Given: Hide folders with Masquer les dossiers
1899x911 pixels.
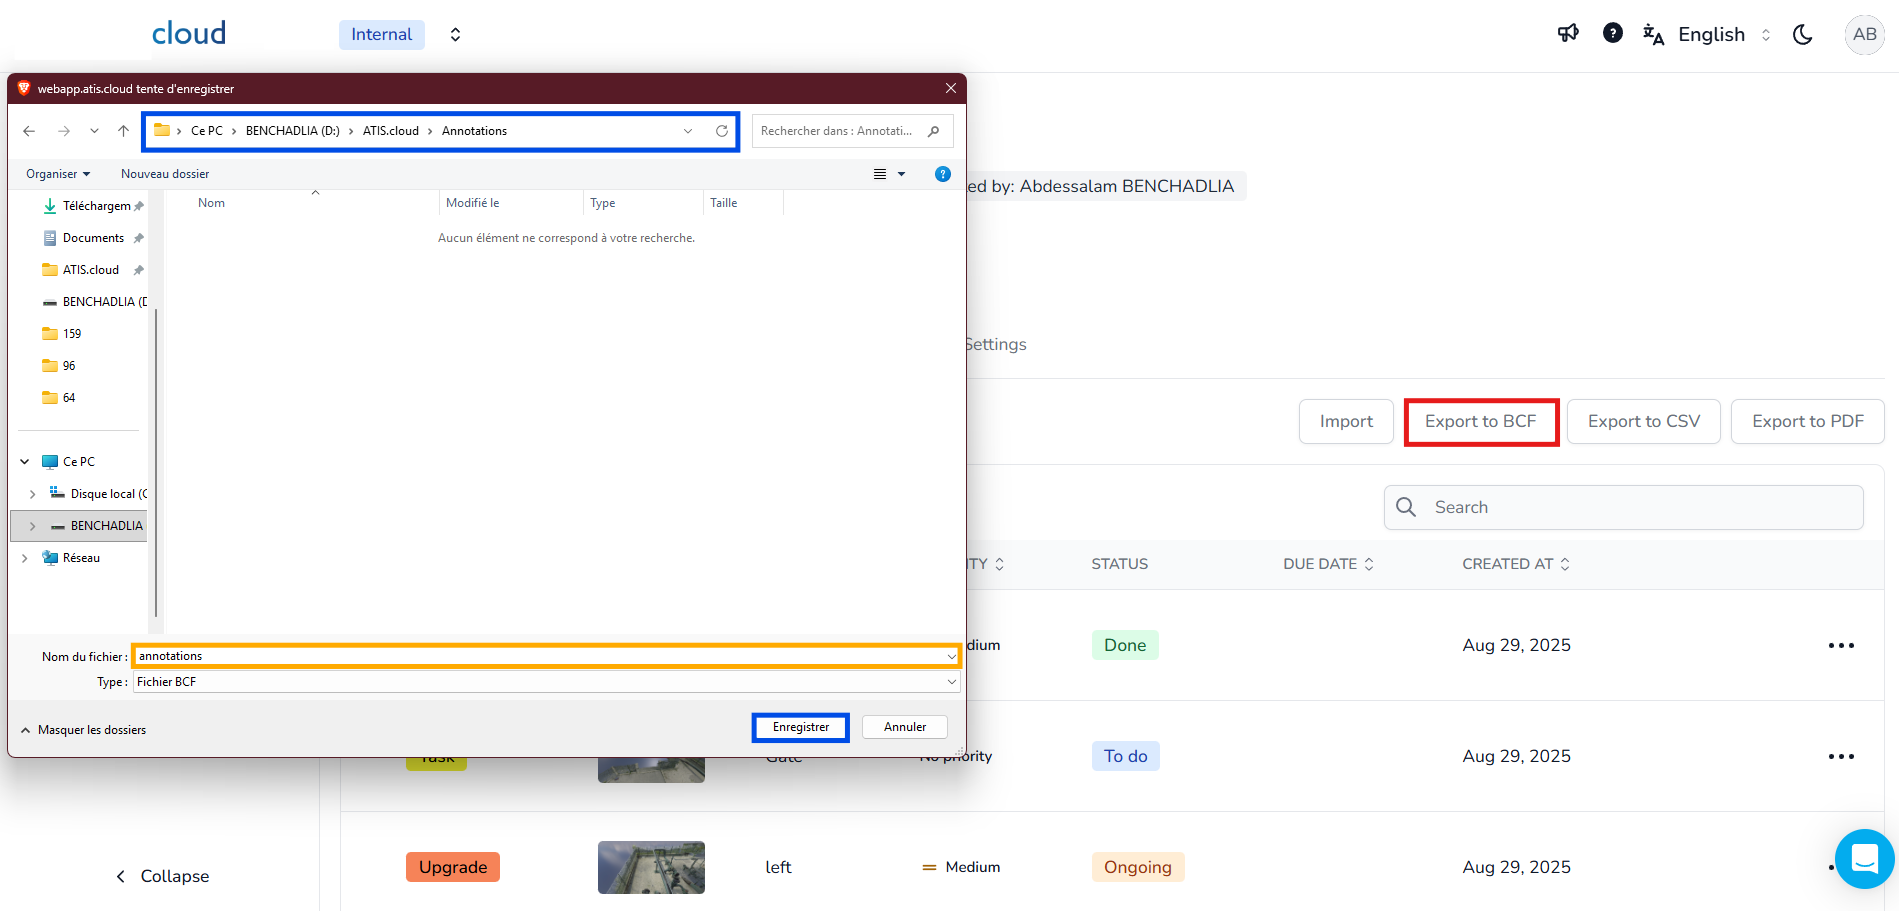Looking at the screenshot, I should (x=84, y=730).
